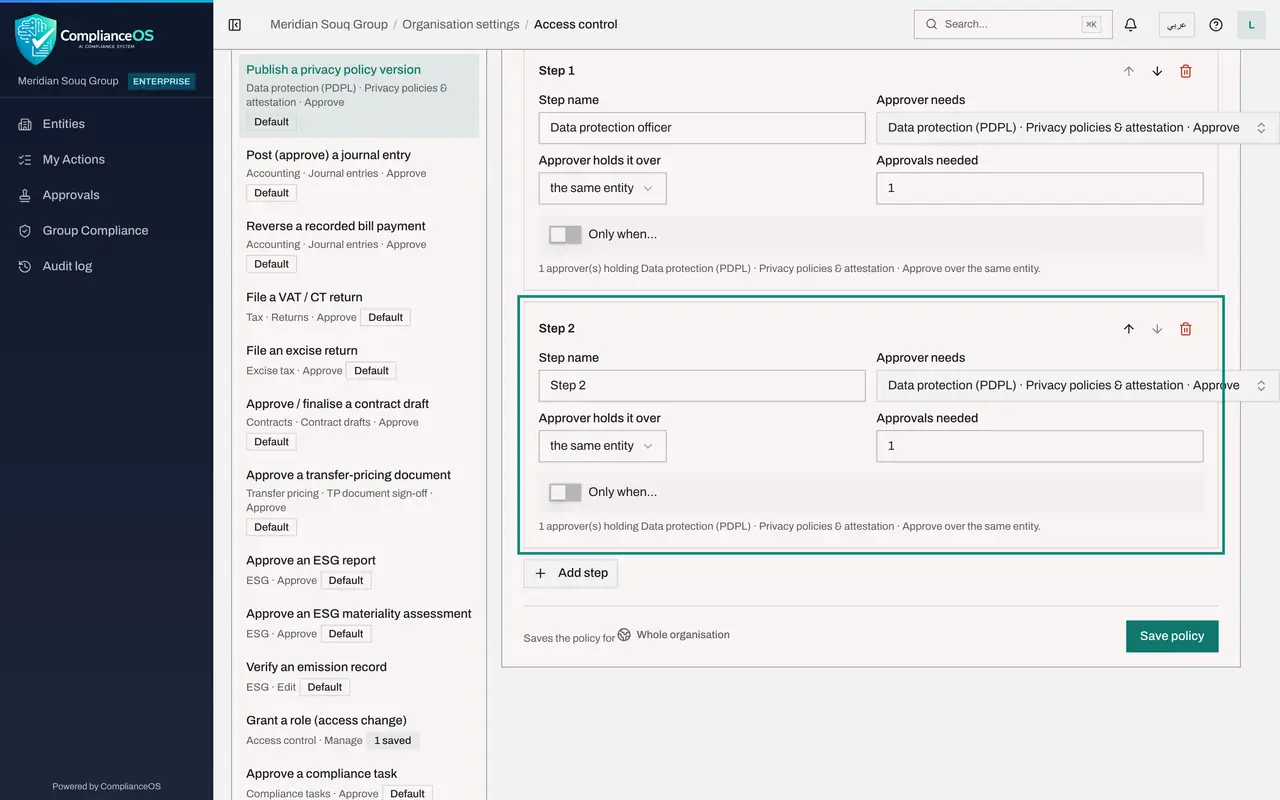Click the ComplianceOS logo

(x=85, y=38)
